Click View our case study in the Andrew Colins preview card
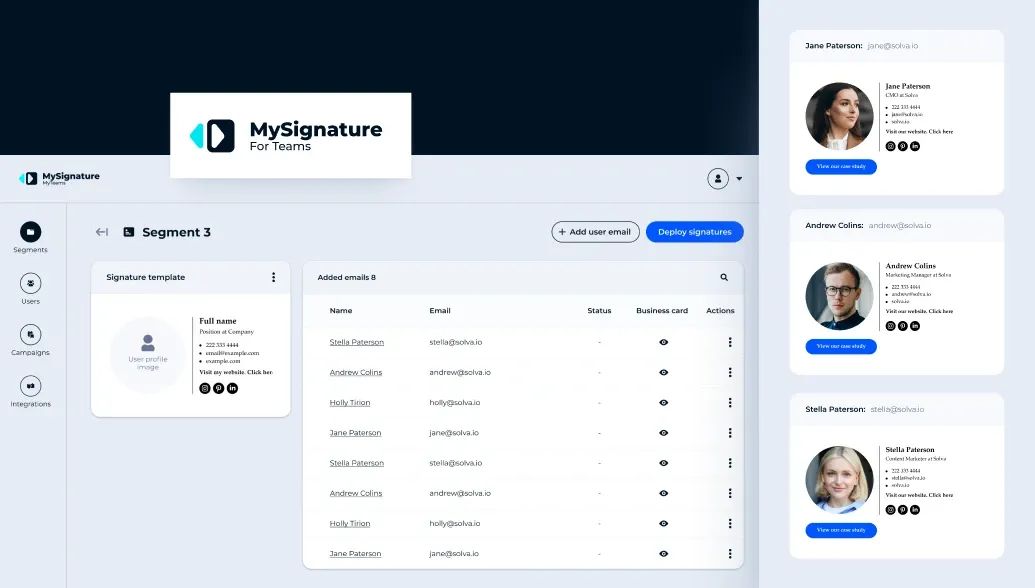Screen dimensions: 1035x588 [841, 346]
